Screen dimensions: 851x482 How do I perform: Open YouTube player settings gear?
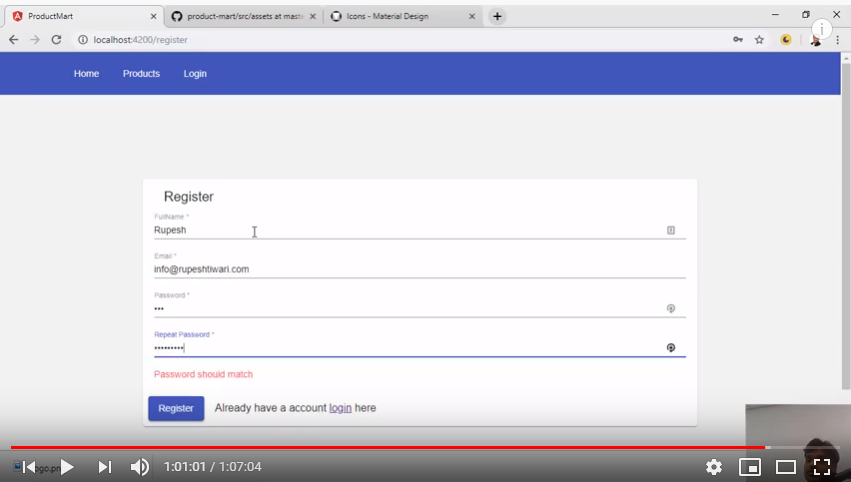click(x=713, y=467)
